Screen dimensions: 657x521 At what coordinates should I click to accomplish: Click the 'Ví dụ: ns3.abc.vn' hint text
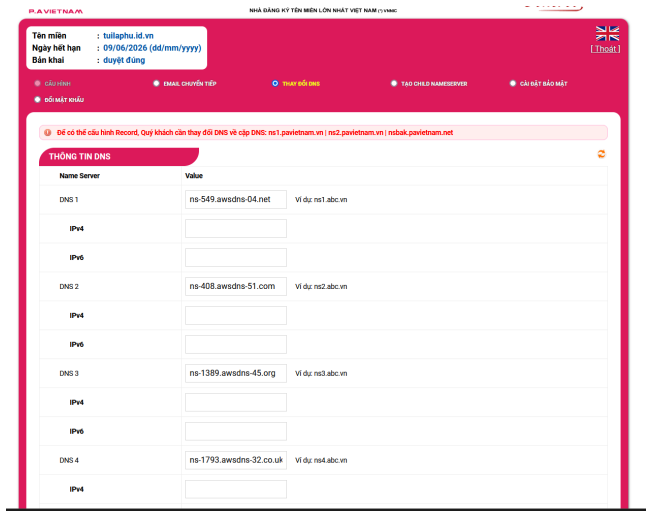point(321,373)
